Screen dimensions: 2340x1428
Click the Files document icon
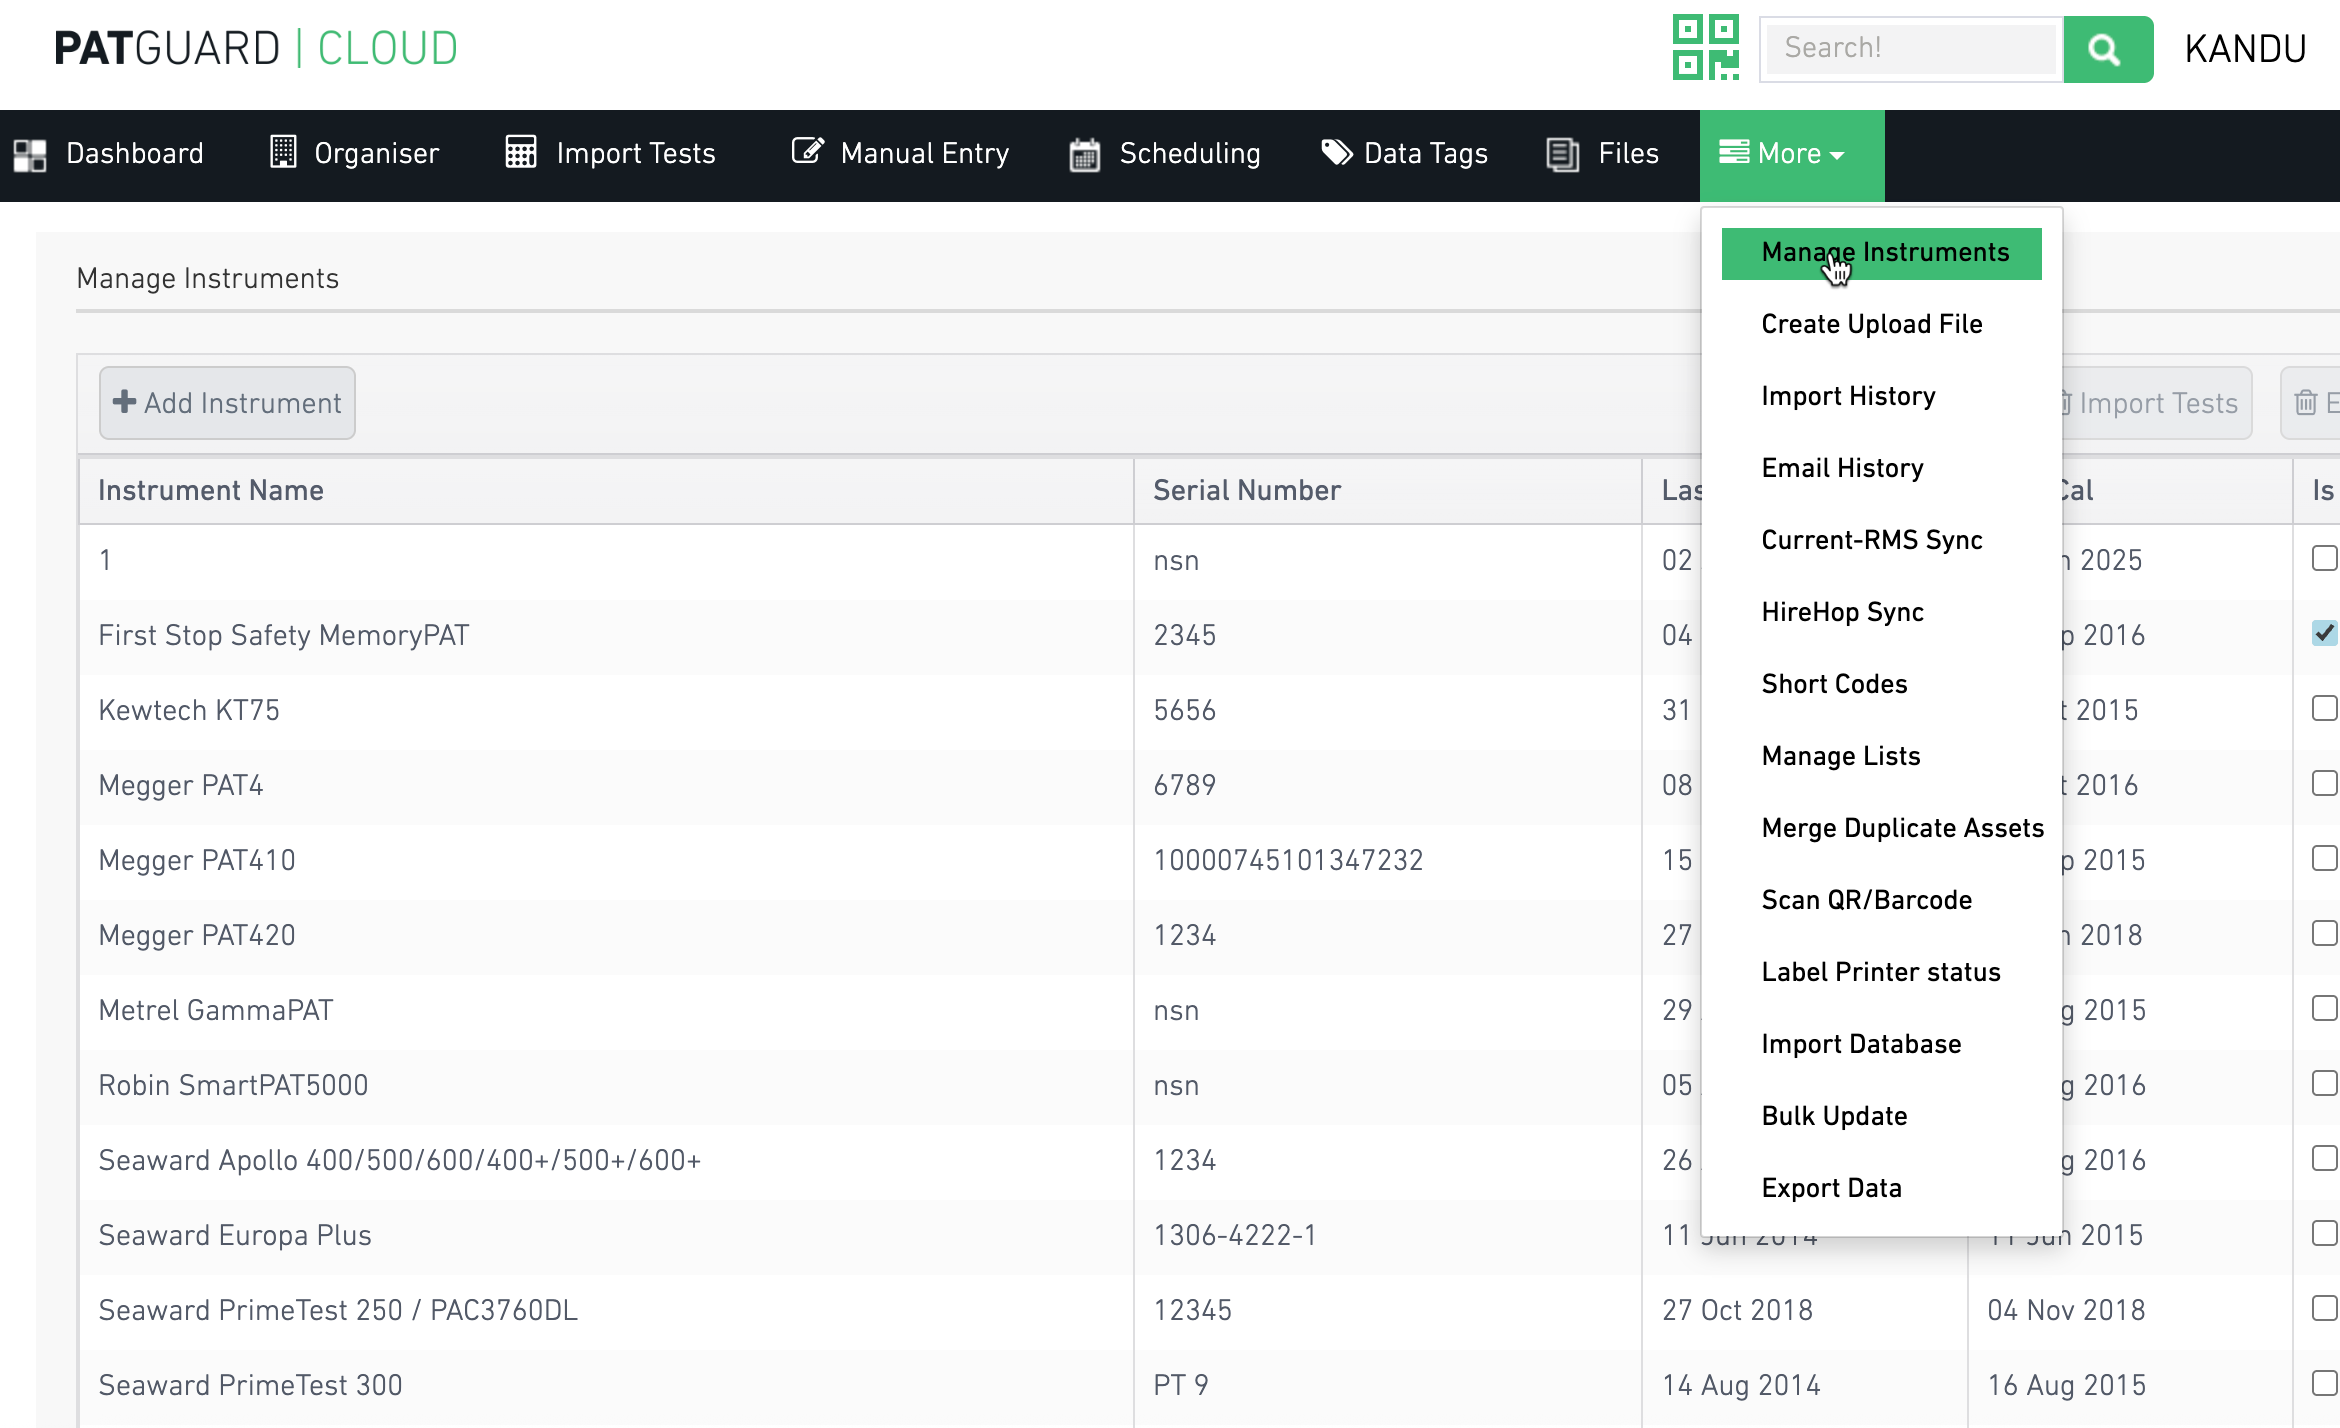click(1562, 154)
